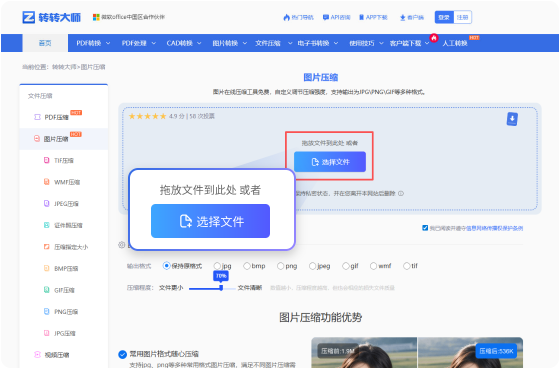
Task: Click the Microsoft Office partner logo
Action: 96,17
